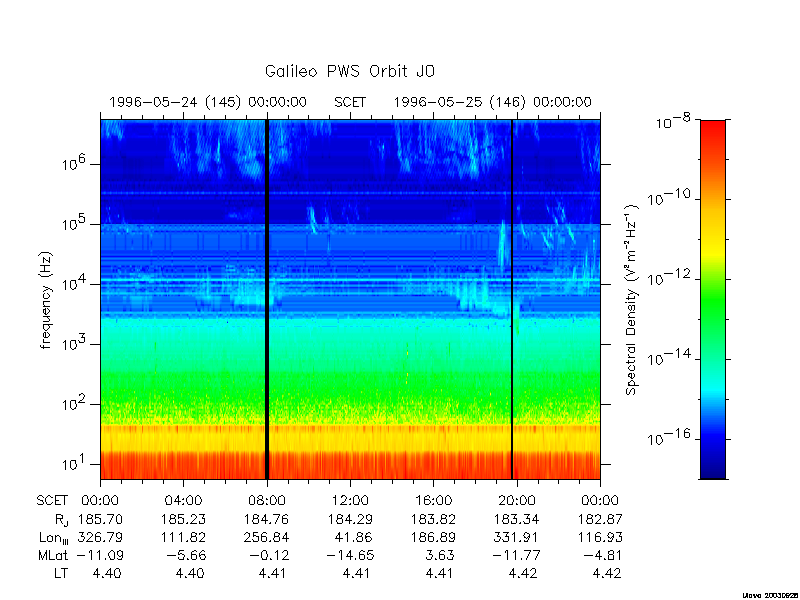The height and width of the screenshot is (600, 800).
Task: Click the SCET label above the spectrogram
Action: point(350,103)
